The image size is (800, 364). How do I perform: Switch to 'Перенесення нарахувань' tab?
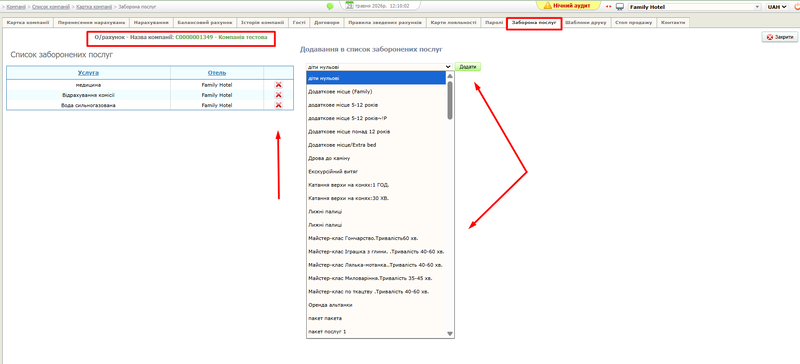coord(91,22)
